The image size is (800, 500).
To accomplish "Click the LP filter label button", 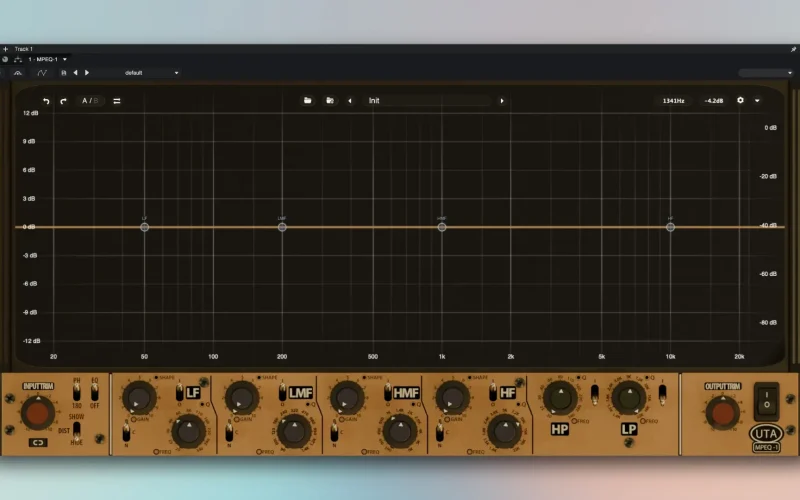I will (629, 430).
